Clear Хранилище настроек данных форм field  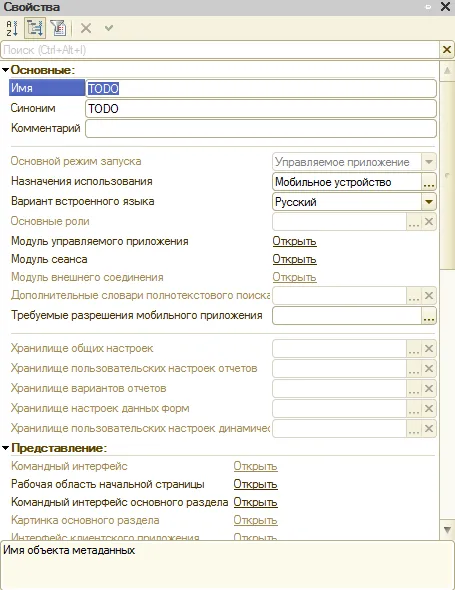click(x=429, y=409)
